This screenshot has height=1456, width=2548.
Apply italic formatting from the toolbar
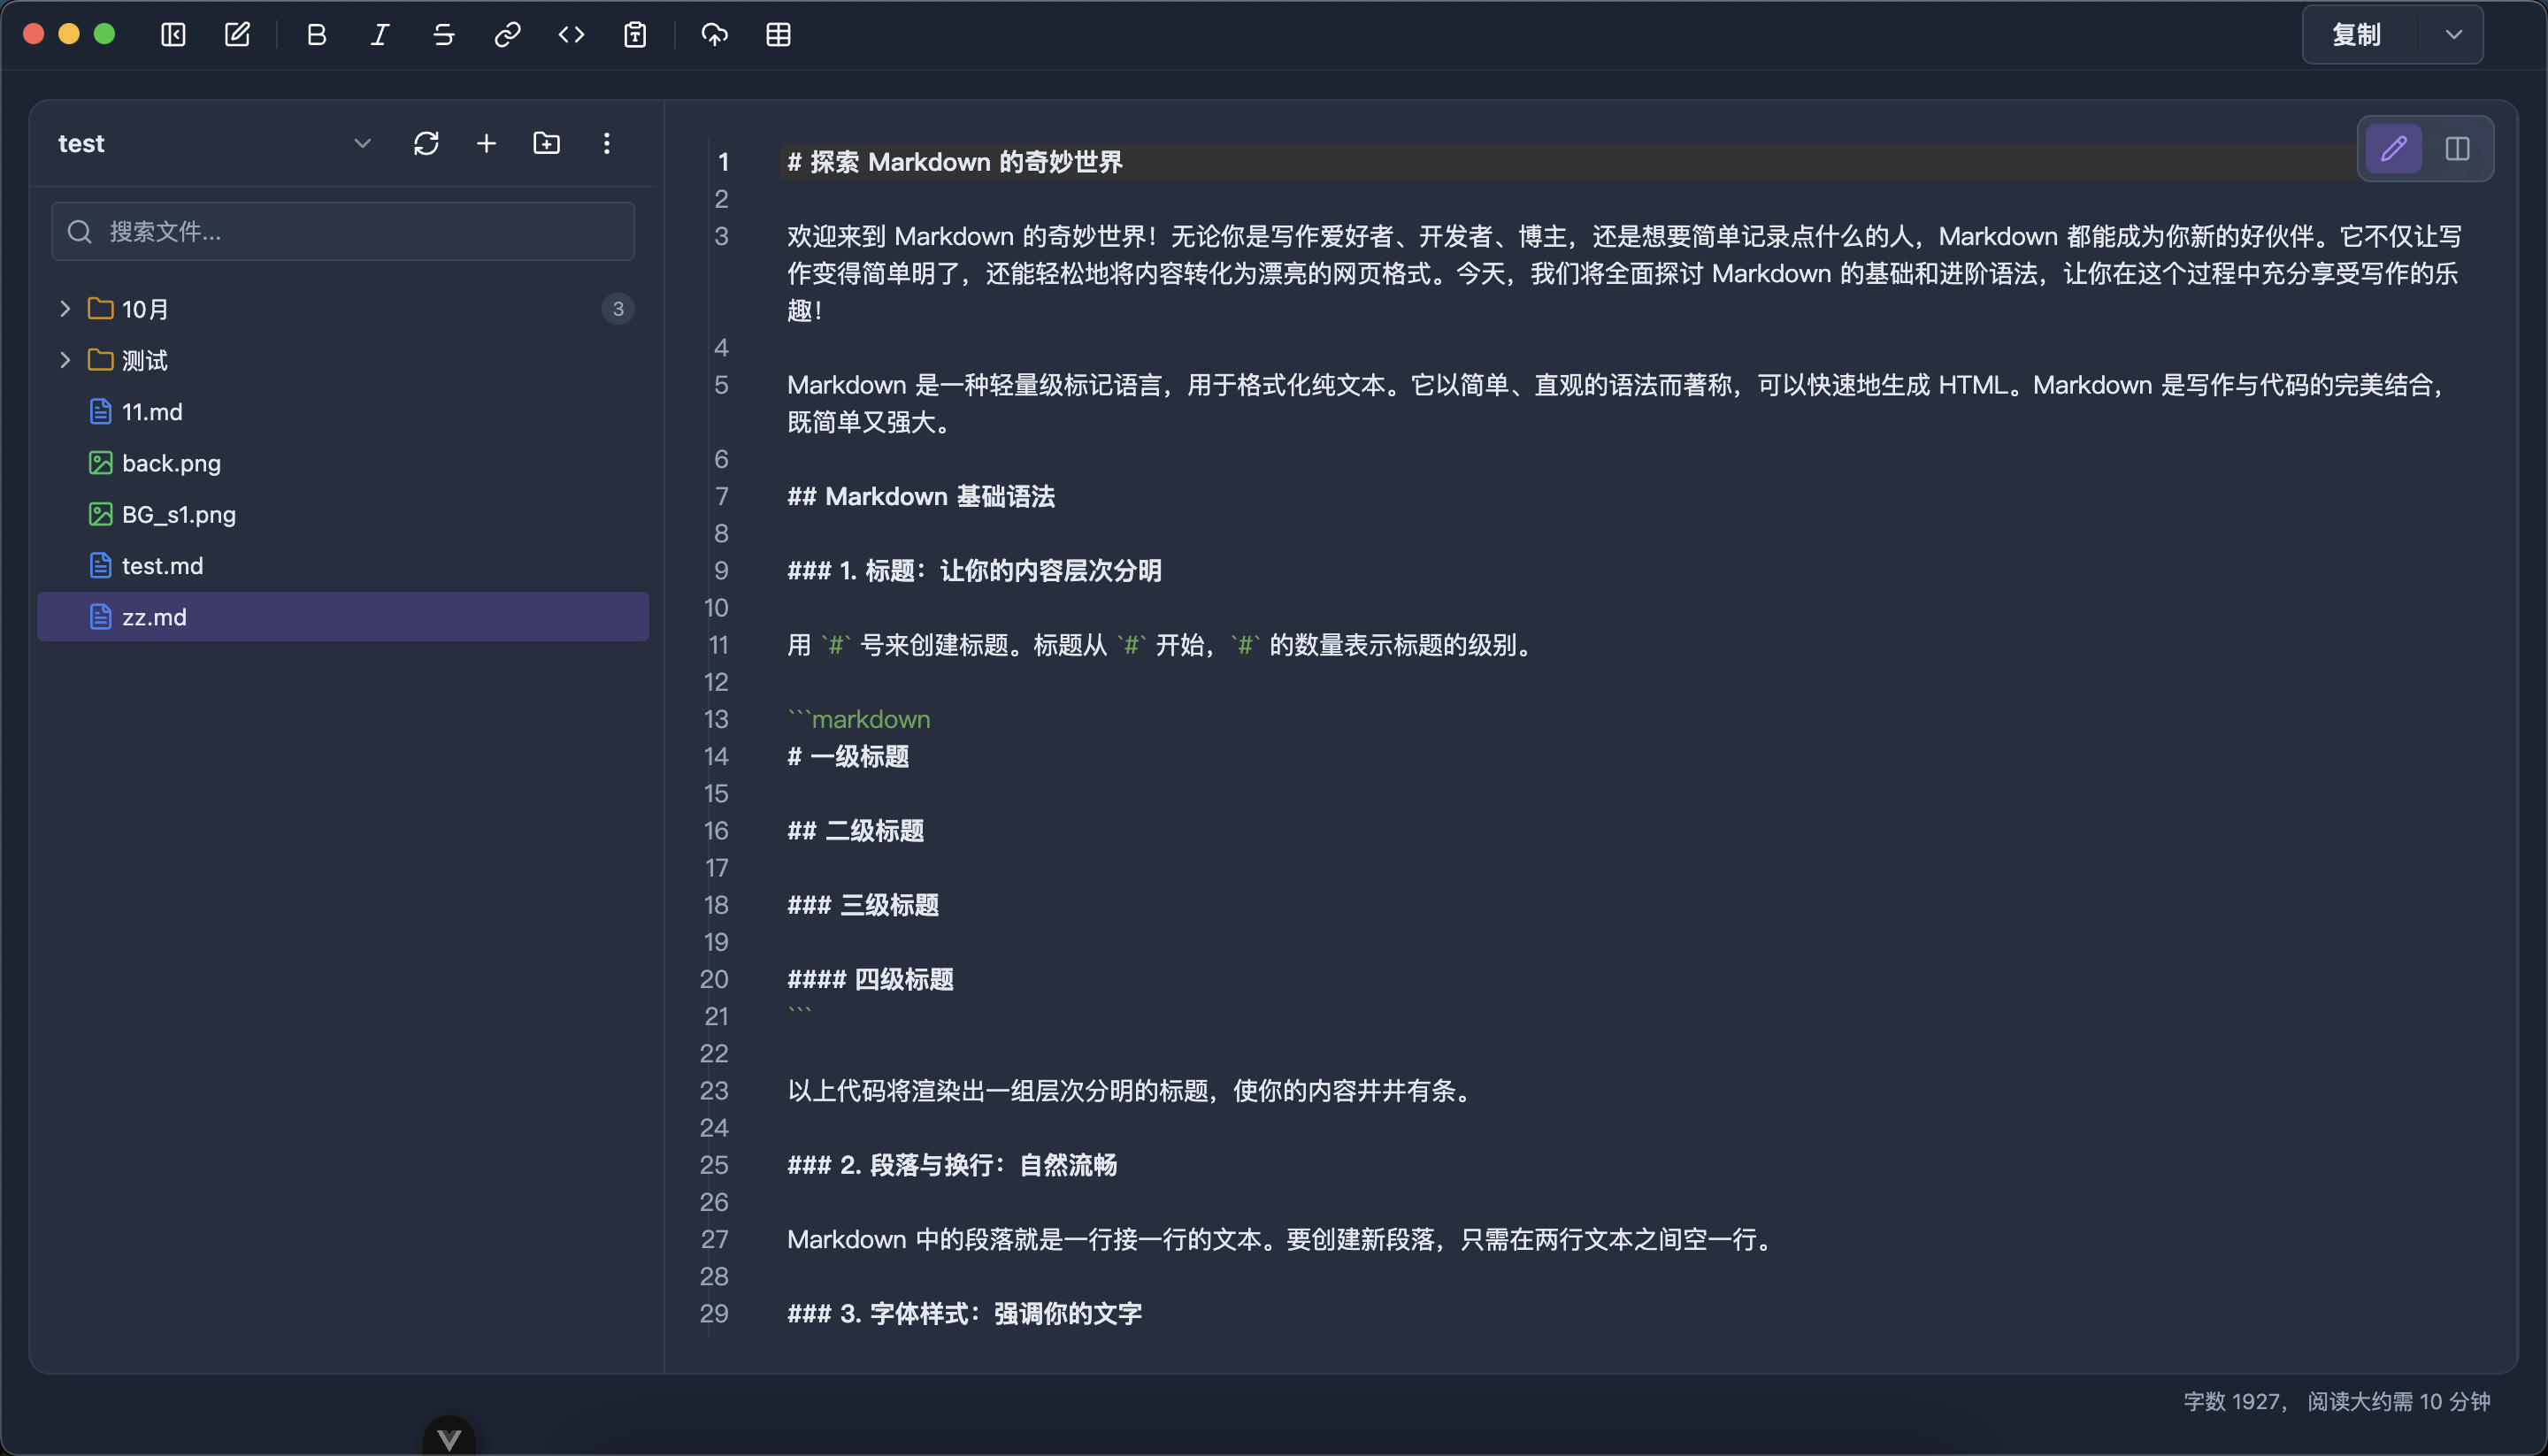(x=380, y=35)
